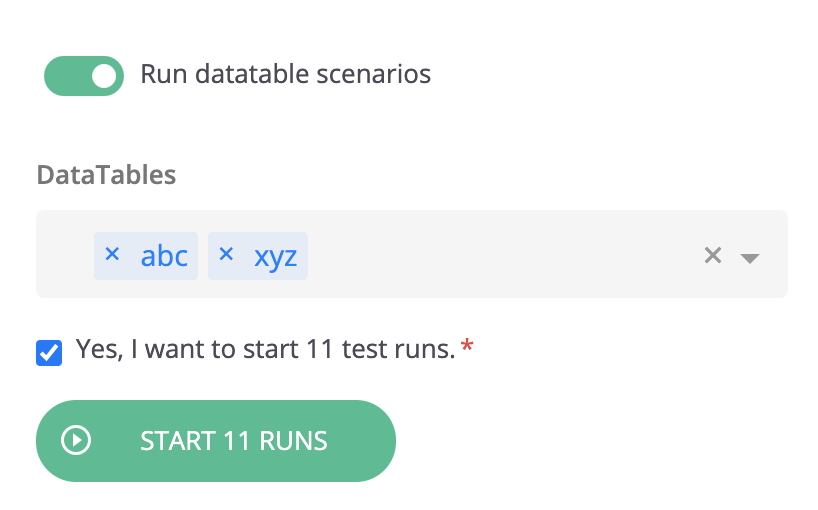Screen dimensions: 818x510
Task: Click 'Yes, I want to start 11 test runs' text
Action: pyautogui.click(x=265, y=349)
